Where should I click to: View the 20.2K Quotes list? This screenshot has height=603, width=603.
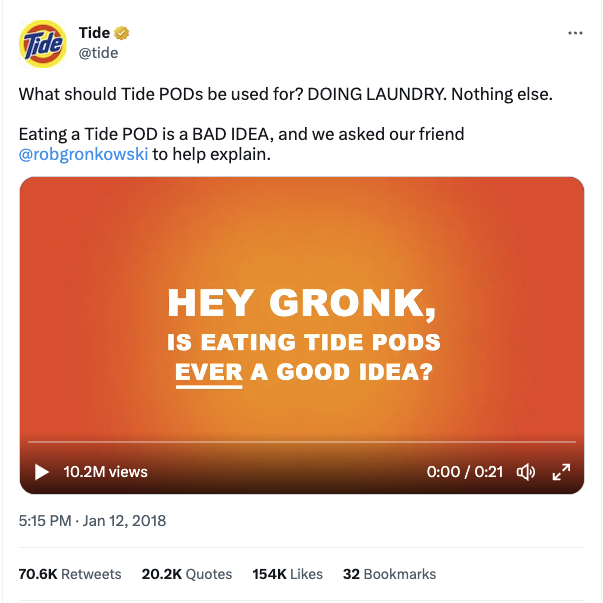[x=187, y=574]
